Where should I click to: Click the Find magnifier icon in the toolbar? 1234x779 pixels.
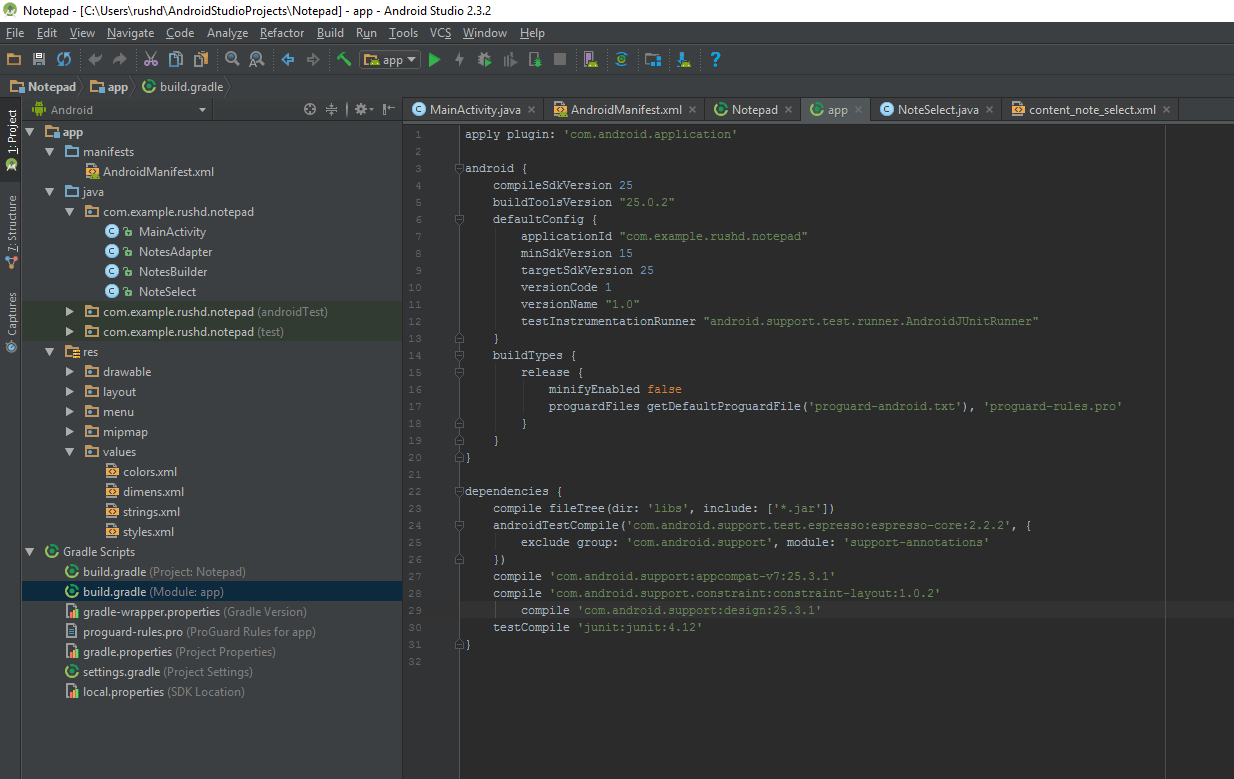click(232, 60)
